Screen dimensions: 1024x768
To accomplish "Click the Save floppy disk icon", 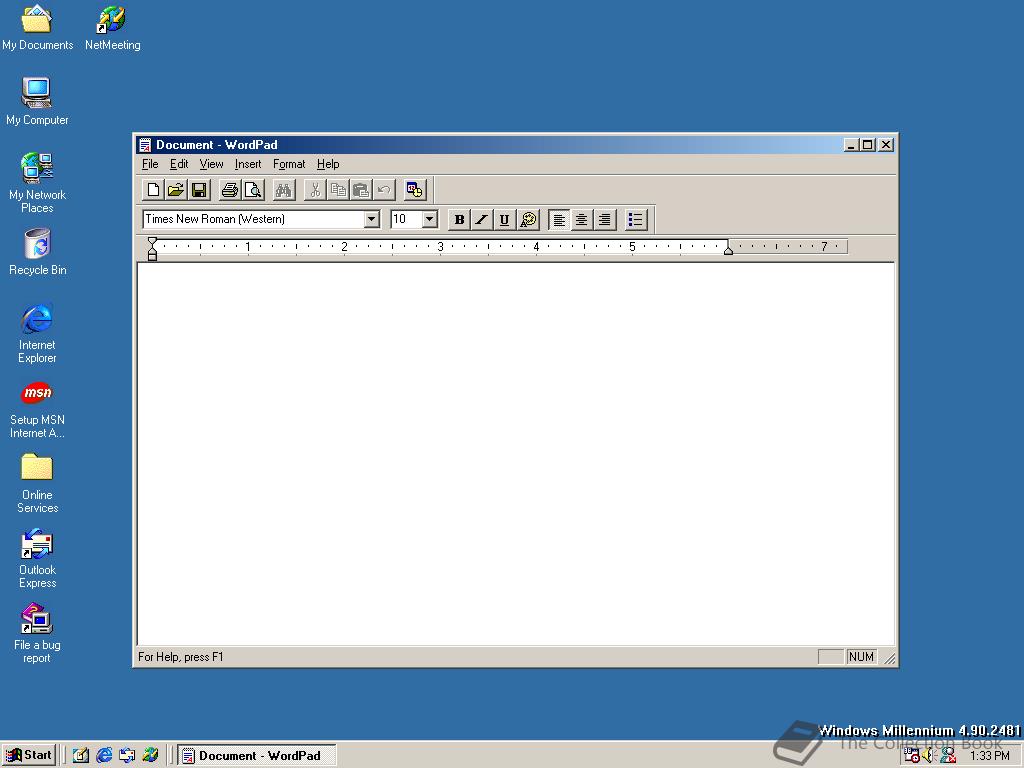I will (199, 190).
